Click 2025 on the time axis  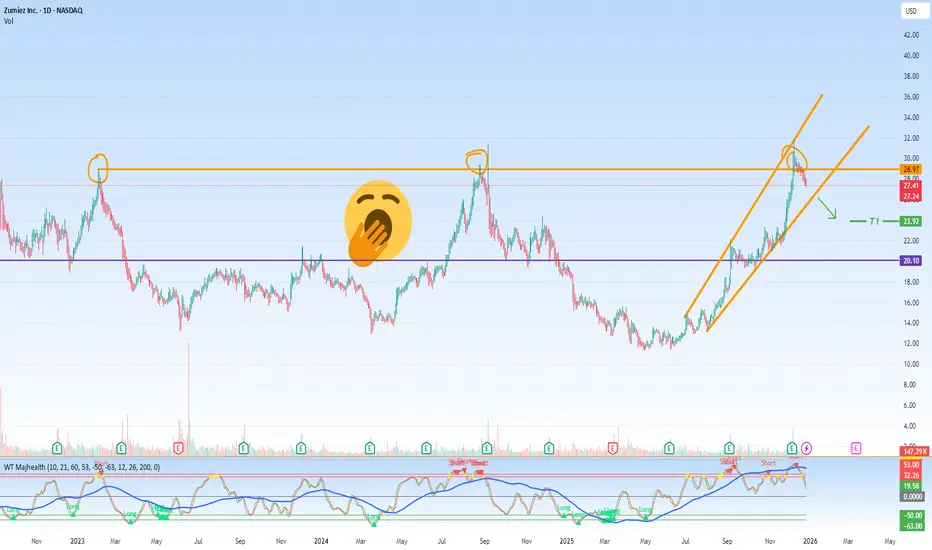[x=567, y=541]
